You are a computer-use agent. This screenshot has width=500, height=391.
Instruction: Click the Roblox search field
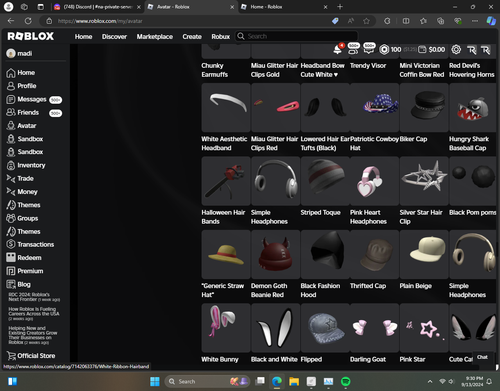[x=297, y=36]
